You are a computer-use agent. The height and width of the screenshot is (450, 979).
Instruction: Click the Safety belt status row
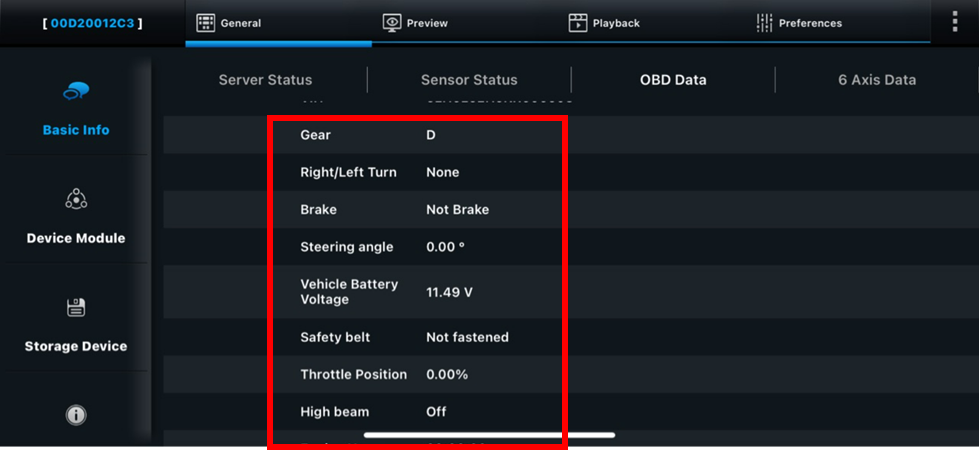pyautogui.click(x=571, y=337)
